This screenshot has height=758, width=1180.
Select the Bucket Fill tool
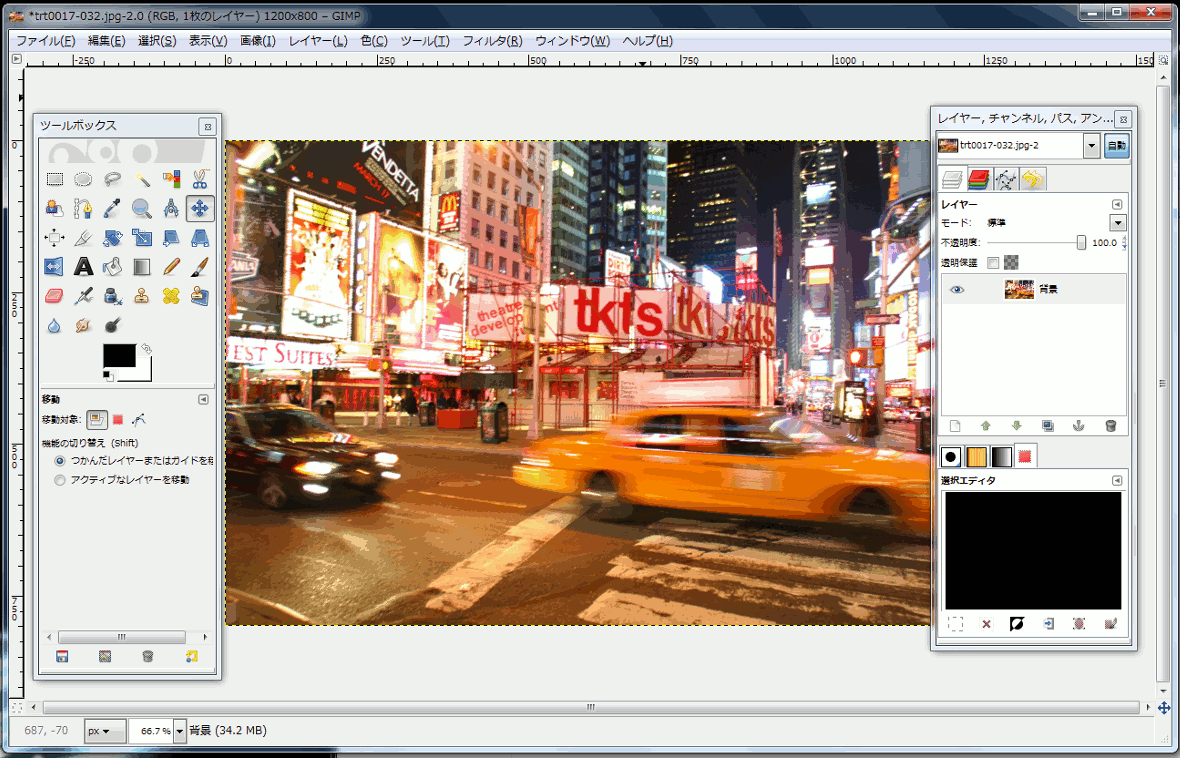113,266
